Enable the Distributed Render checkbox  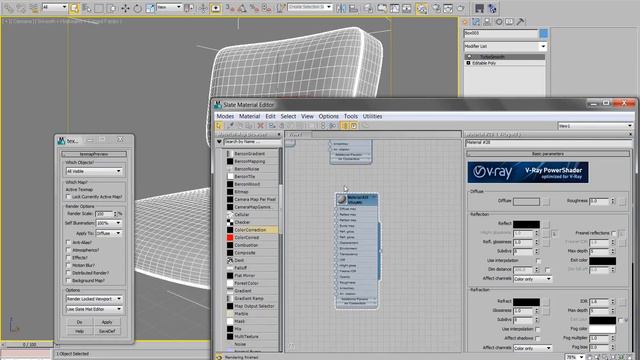click(x=68, y=273)
